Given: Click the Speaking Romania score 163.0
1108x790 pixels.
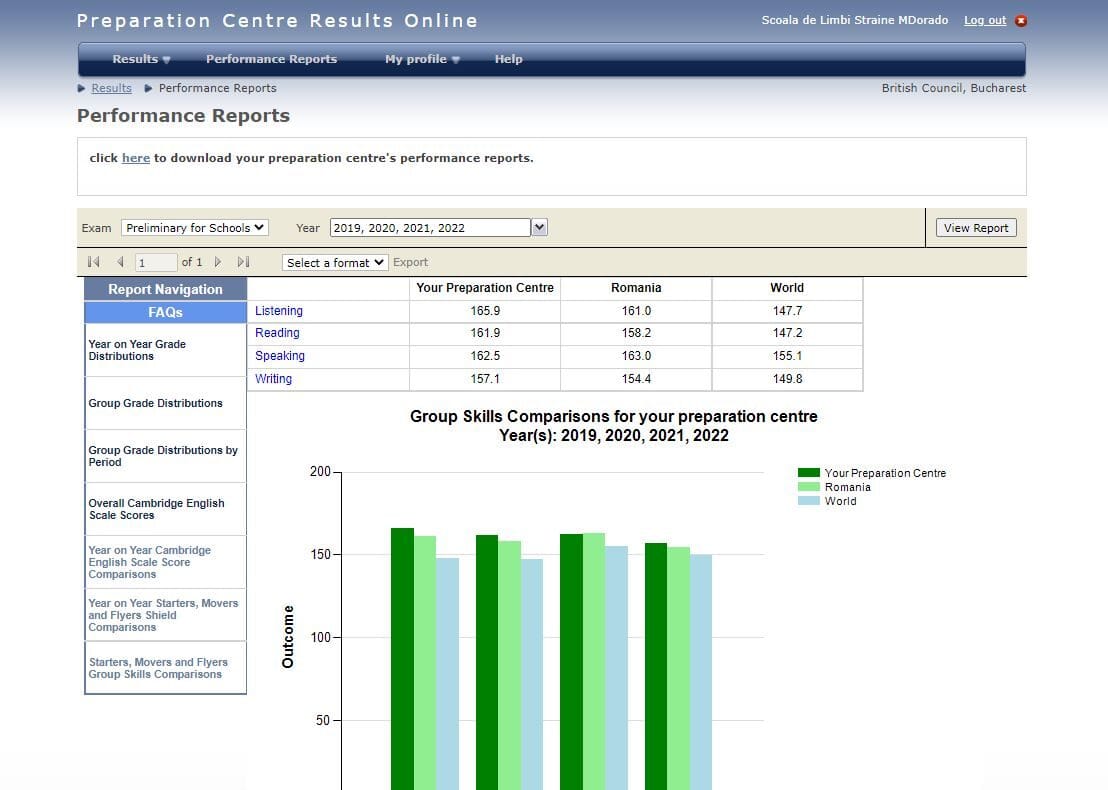Looking at the screenshot, I should coord(636,356).
